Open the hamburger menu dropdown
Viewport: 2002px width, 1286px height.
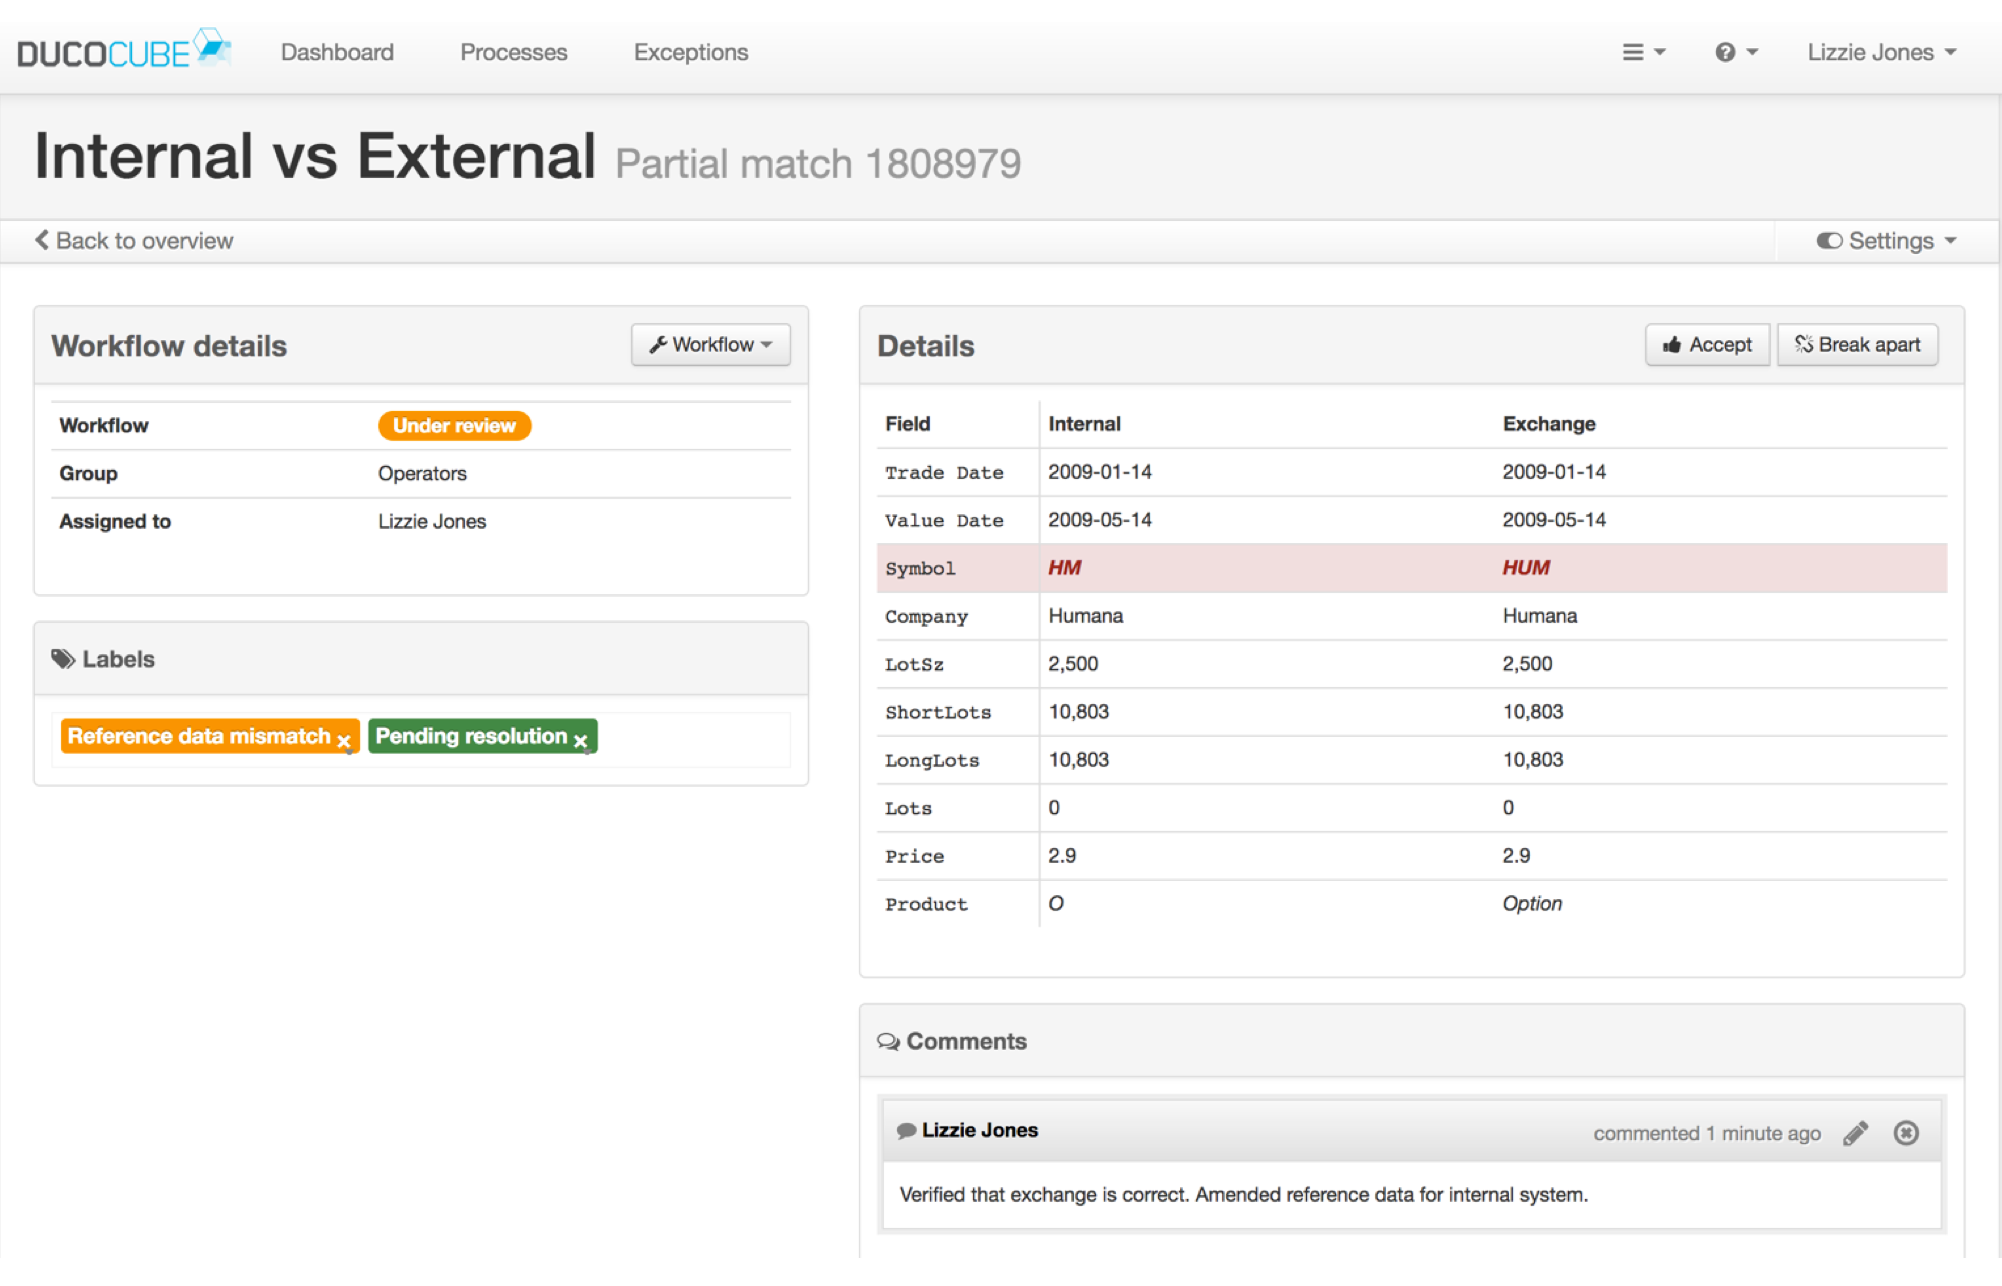point(1643,51)
